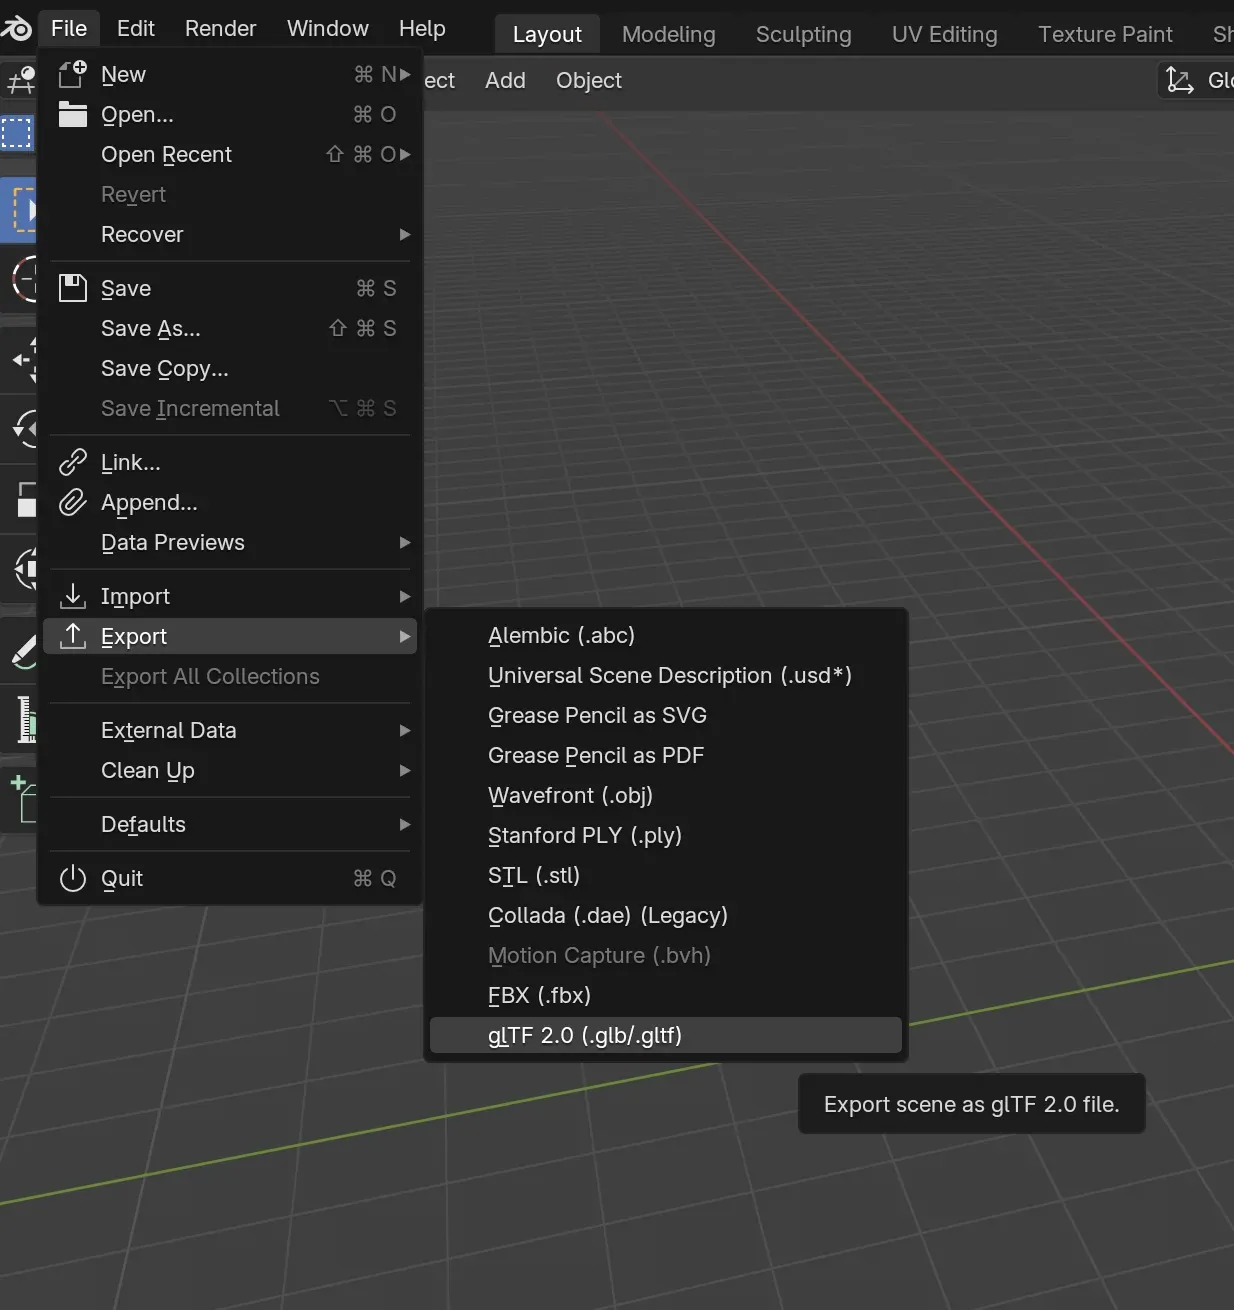Choose Open... in the File menu
Screen dimensions: 1234x1310
click(230, 114)
